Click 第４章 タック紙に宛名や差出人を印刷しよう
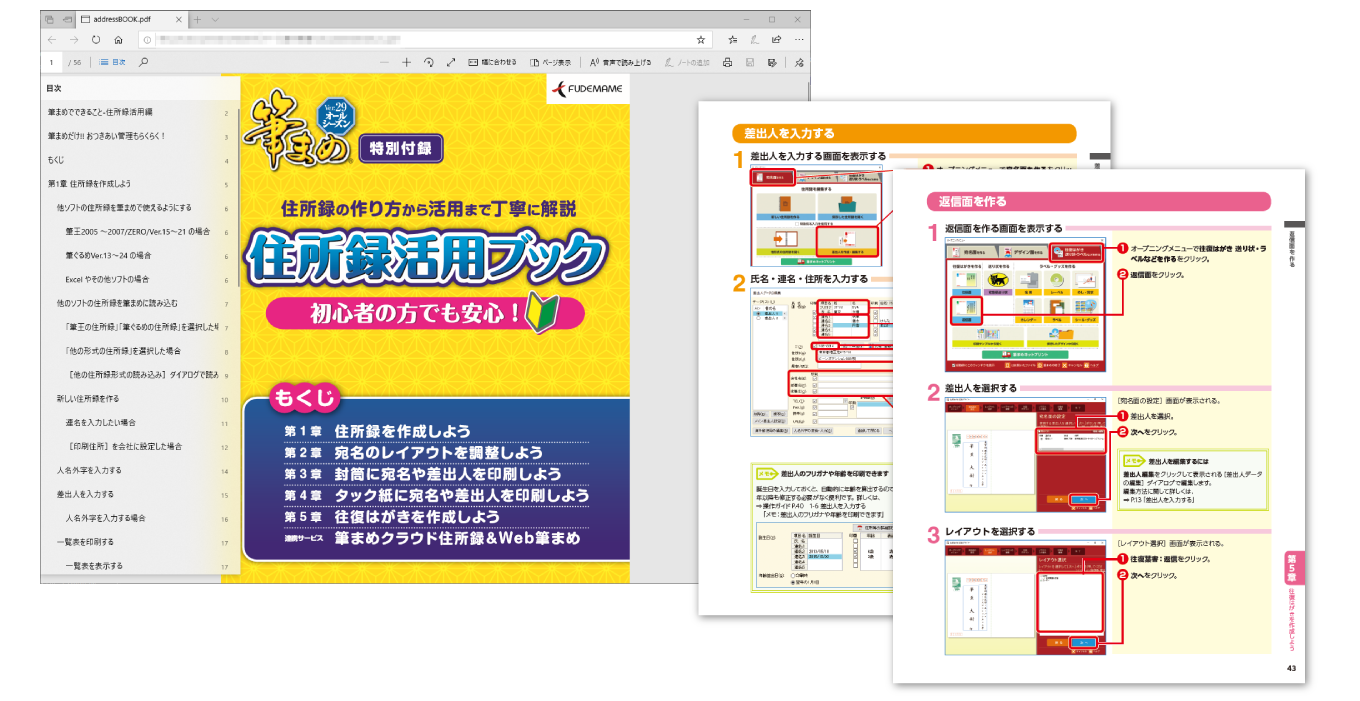The height and width of the screenshot is (701, 1360). click(x=436, y=495)
